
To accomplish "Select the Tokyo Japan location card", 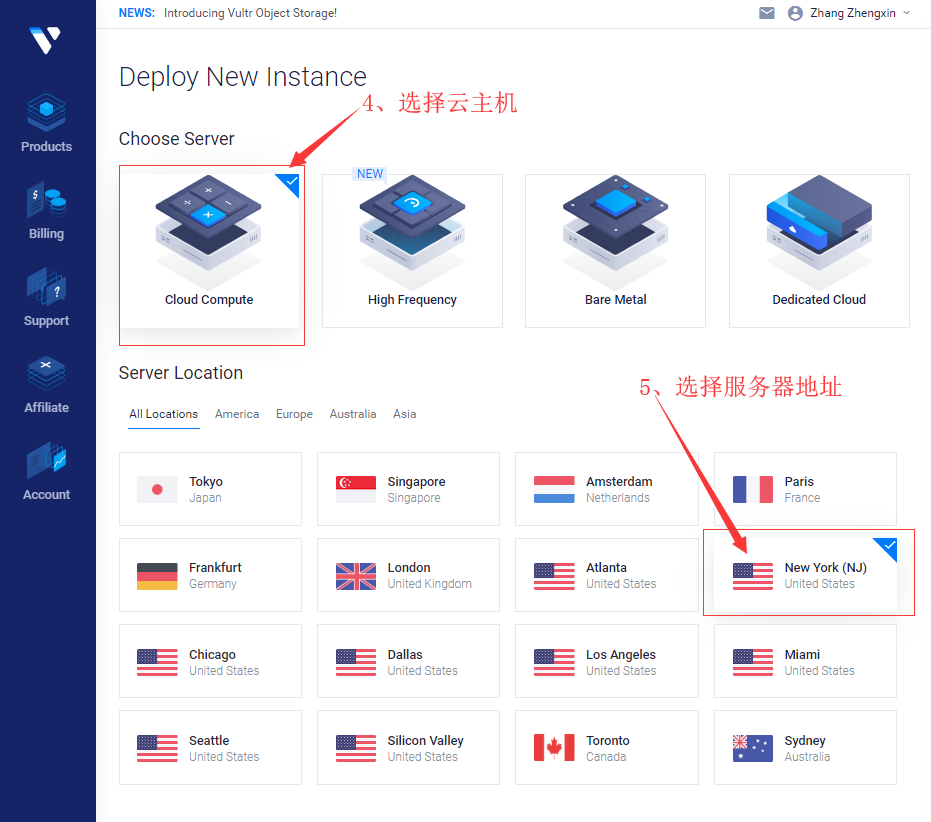I will tap(210, 488).
